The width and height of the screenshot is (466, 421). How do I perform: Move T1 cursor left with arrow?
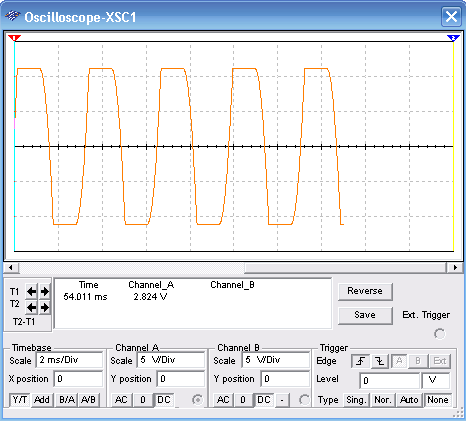click(x=32, y=292)
